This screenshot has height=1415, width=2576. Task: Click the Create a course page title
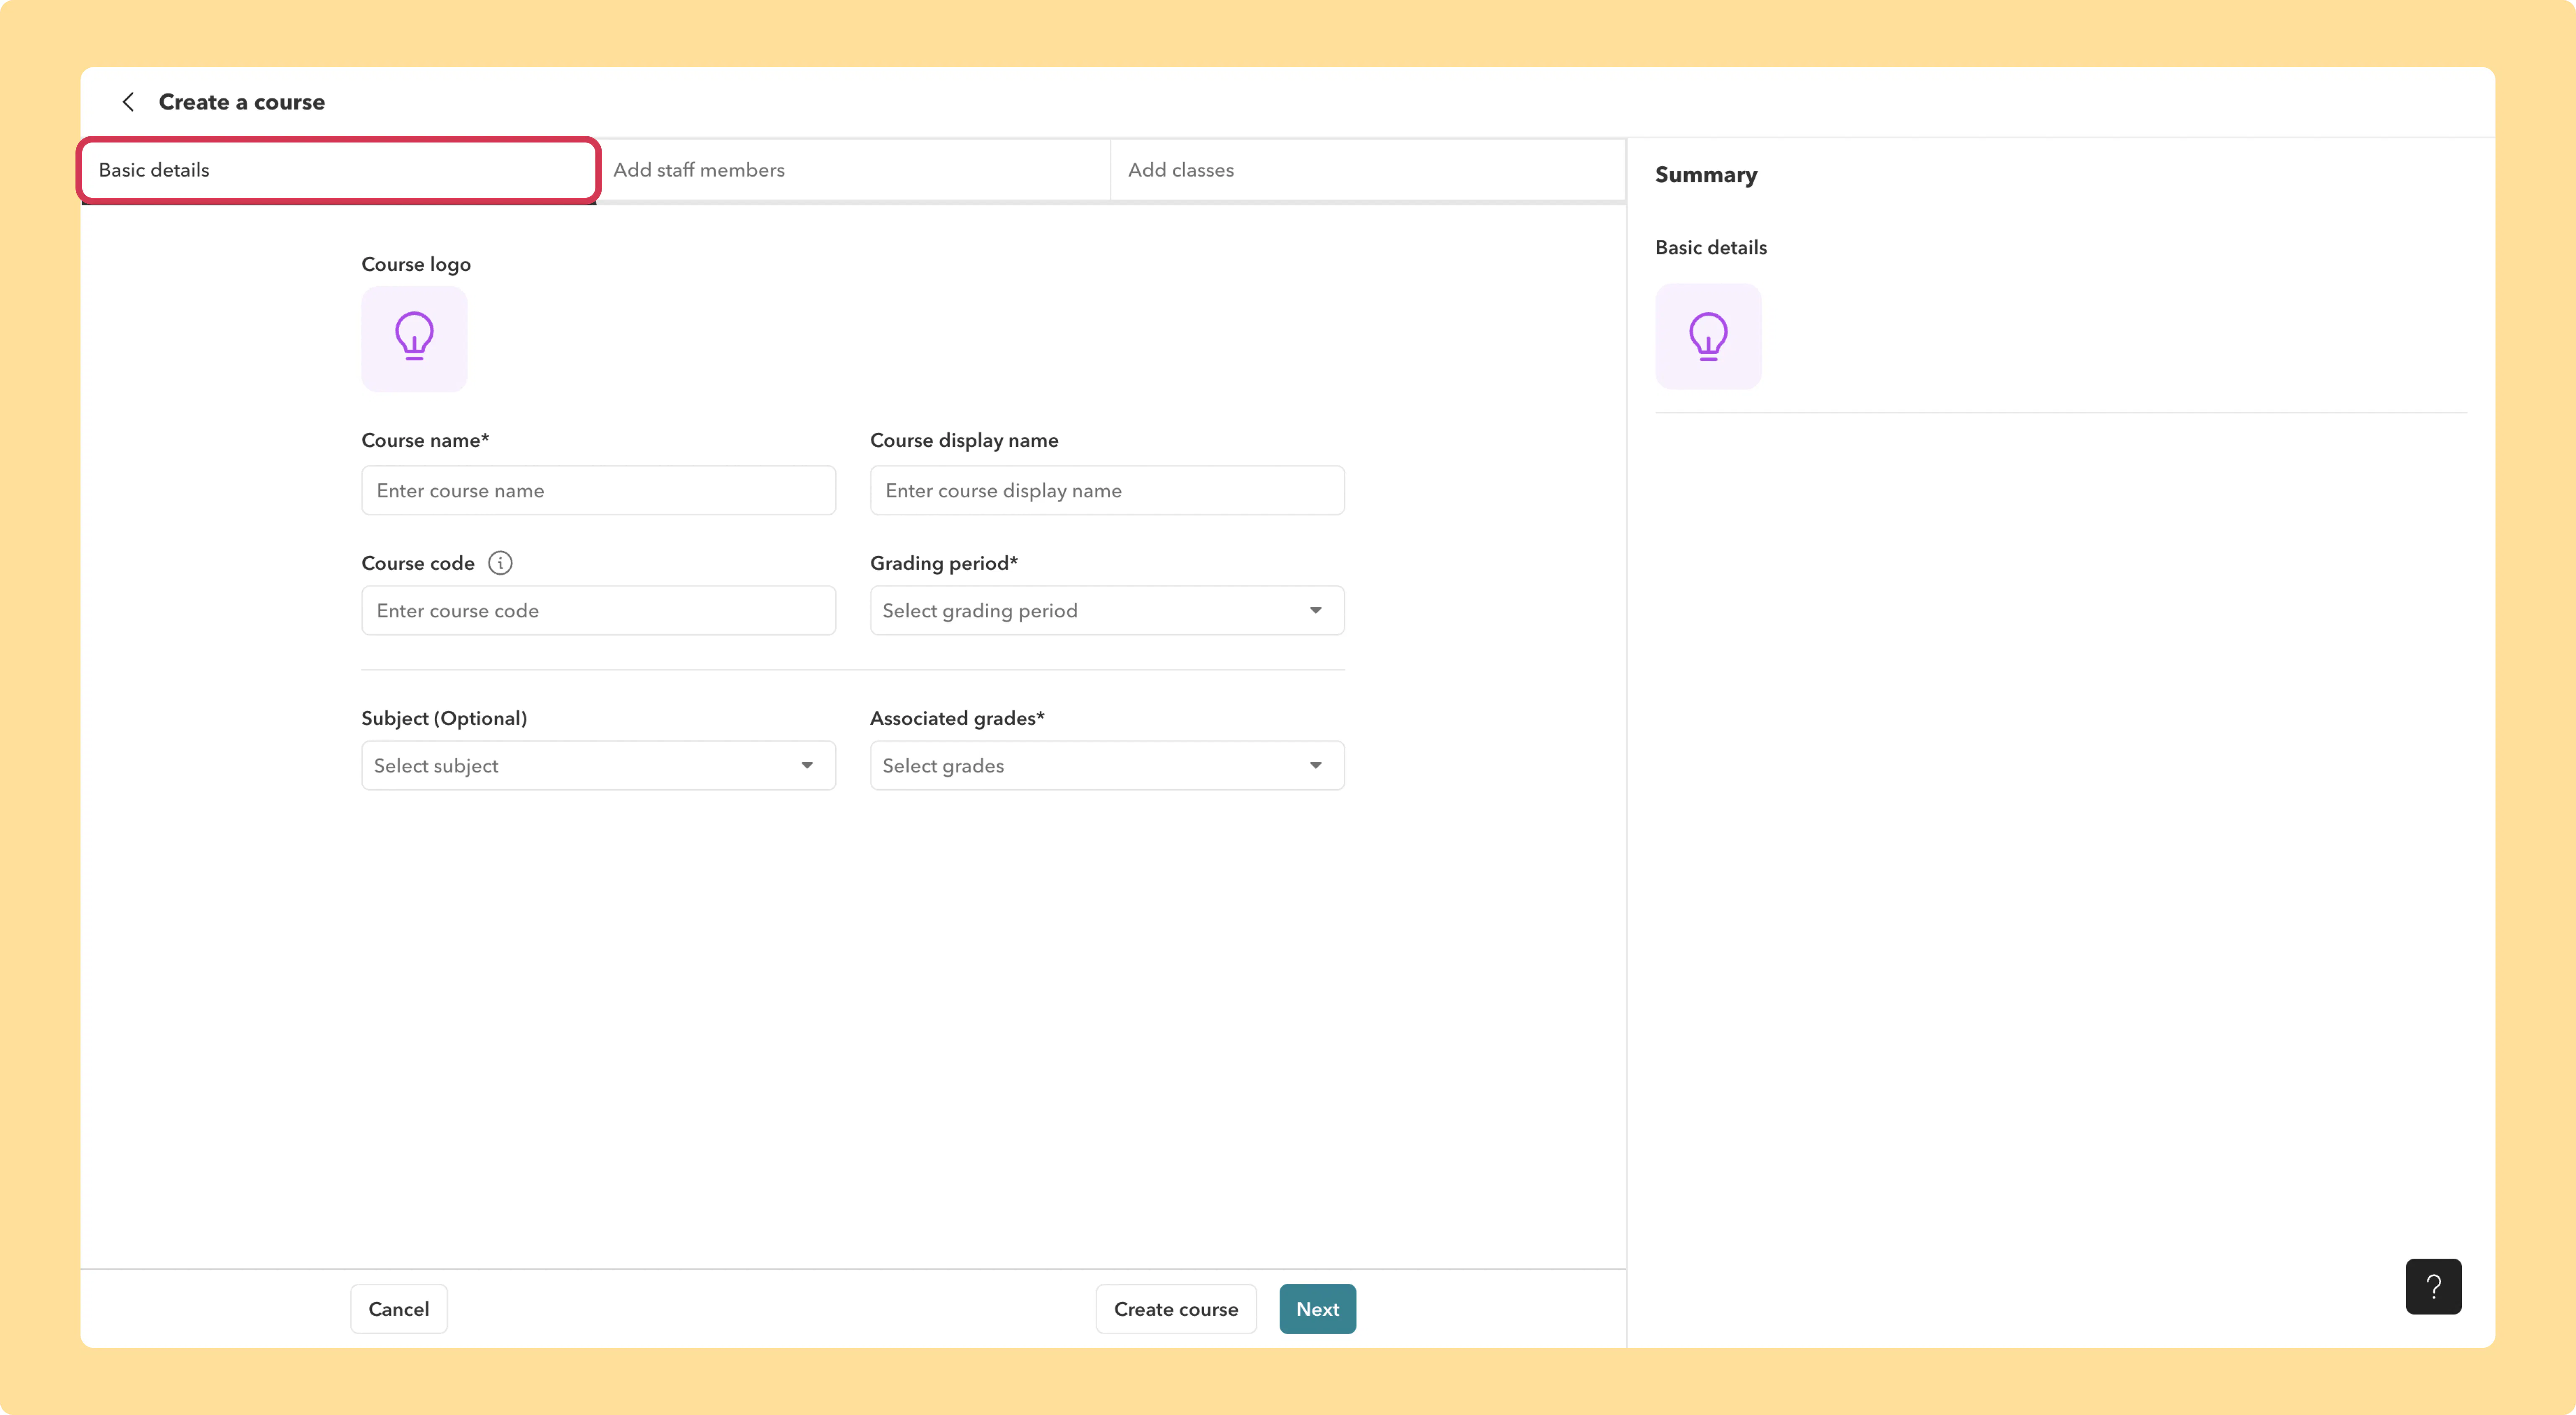242,102
